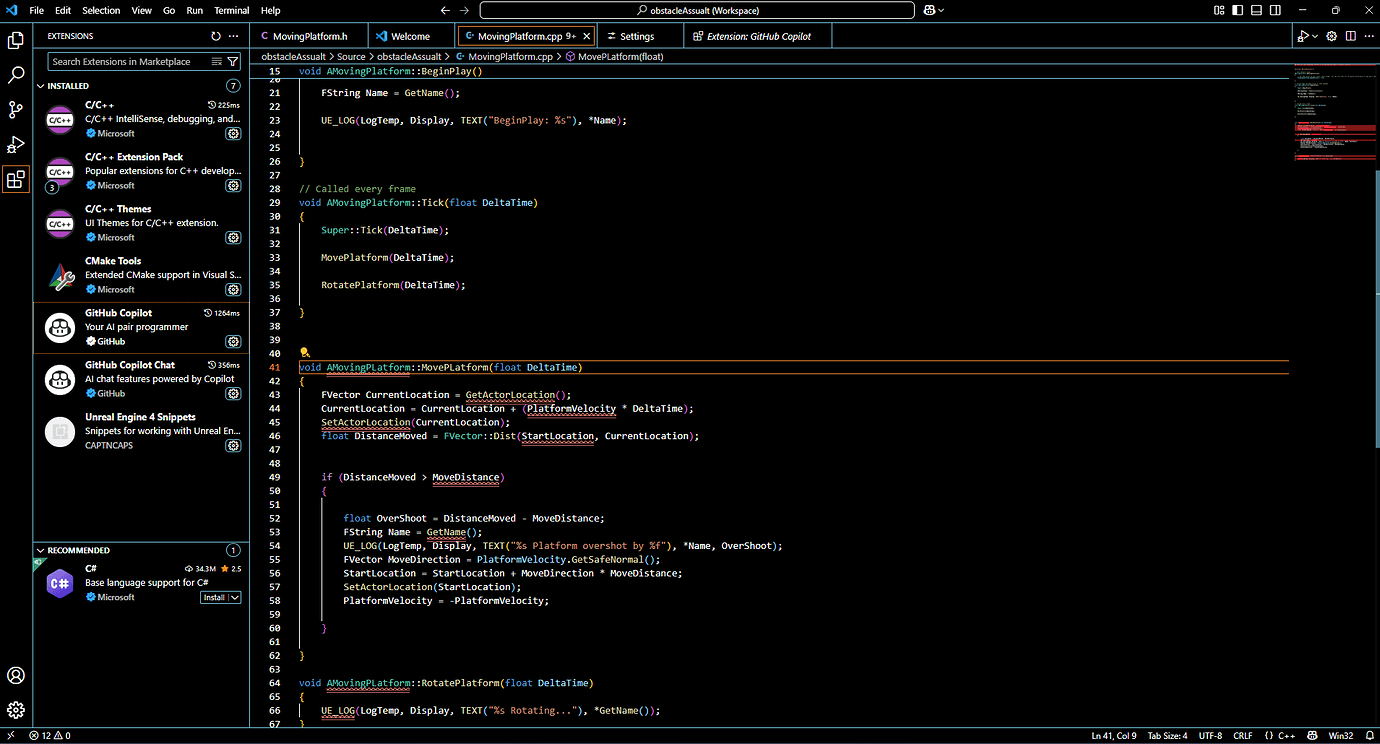Change the C++ language mode

click(x=1287, y=736)
